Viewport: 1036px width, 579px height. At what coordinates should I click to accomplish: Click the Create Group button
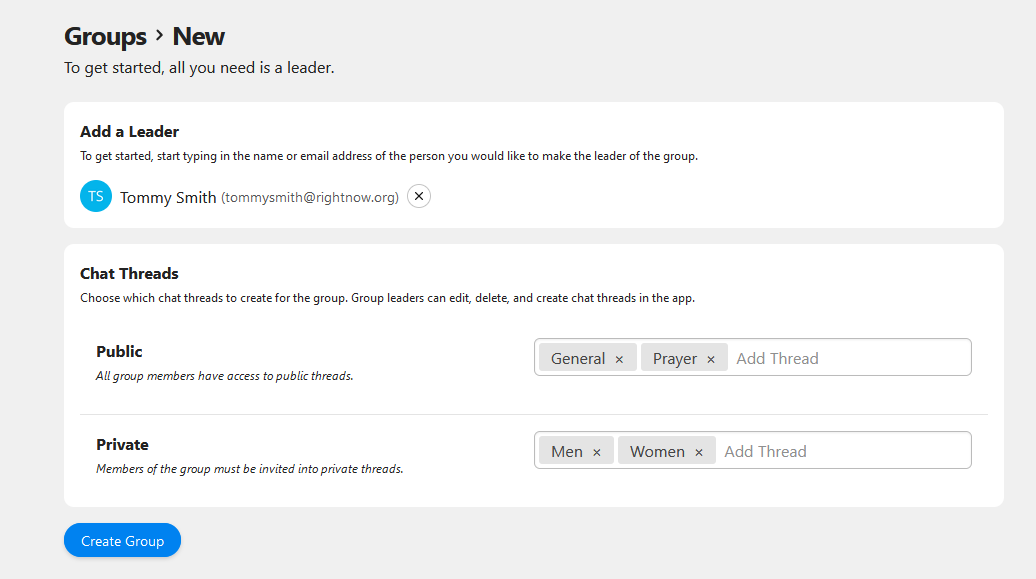[x=122, y=541]
